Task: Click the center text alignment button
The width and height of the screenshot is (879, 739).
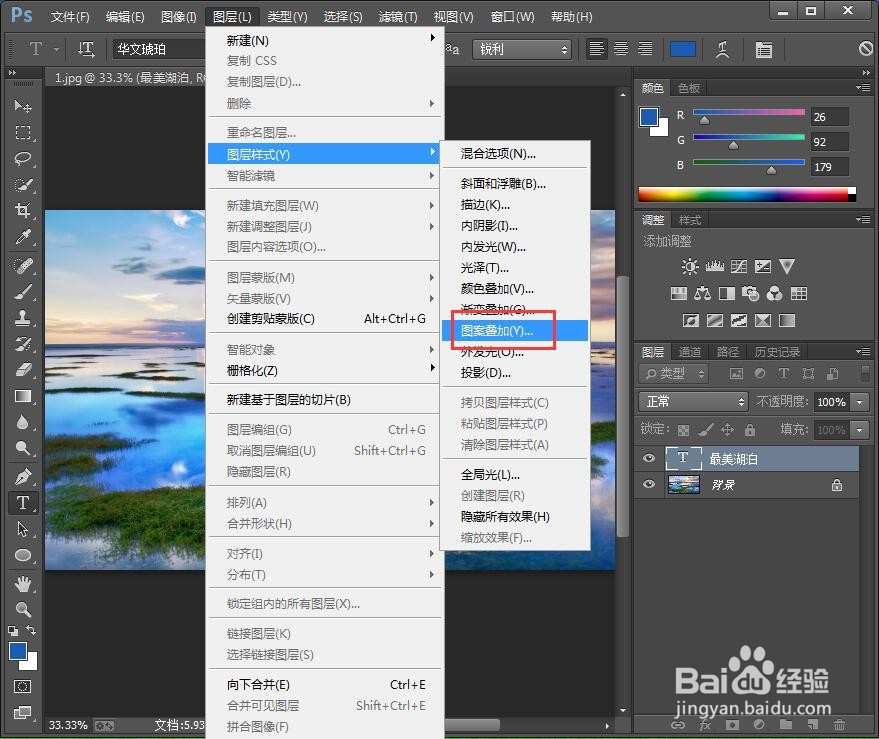Action: 619,48
